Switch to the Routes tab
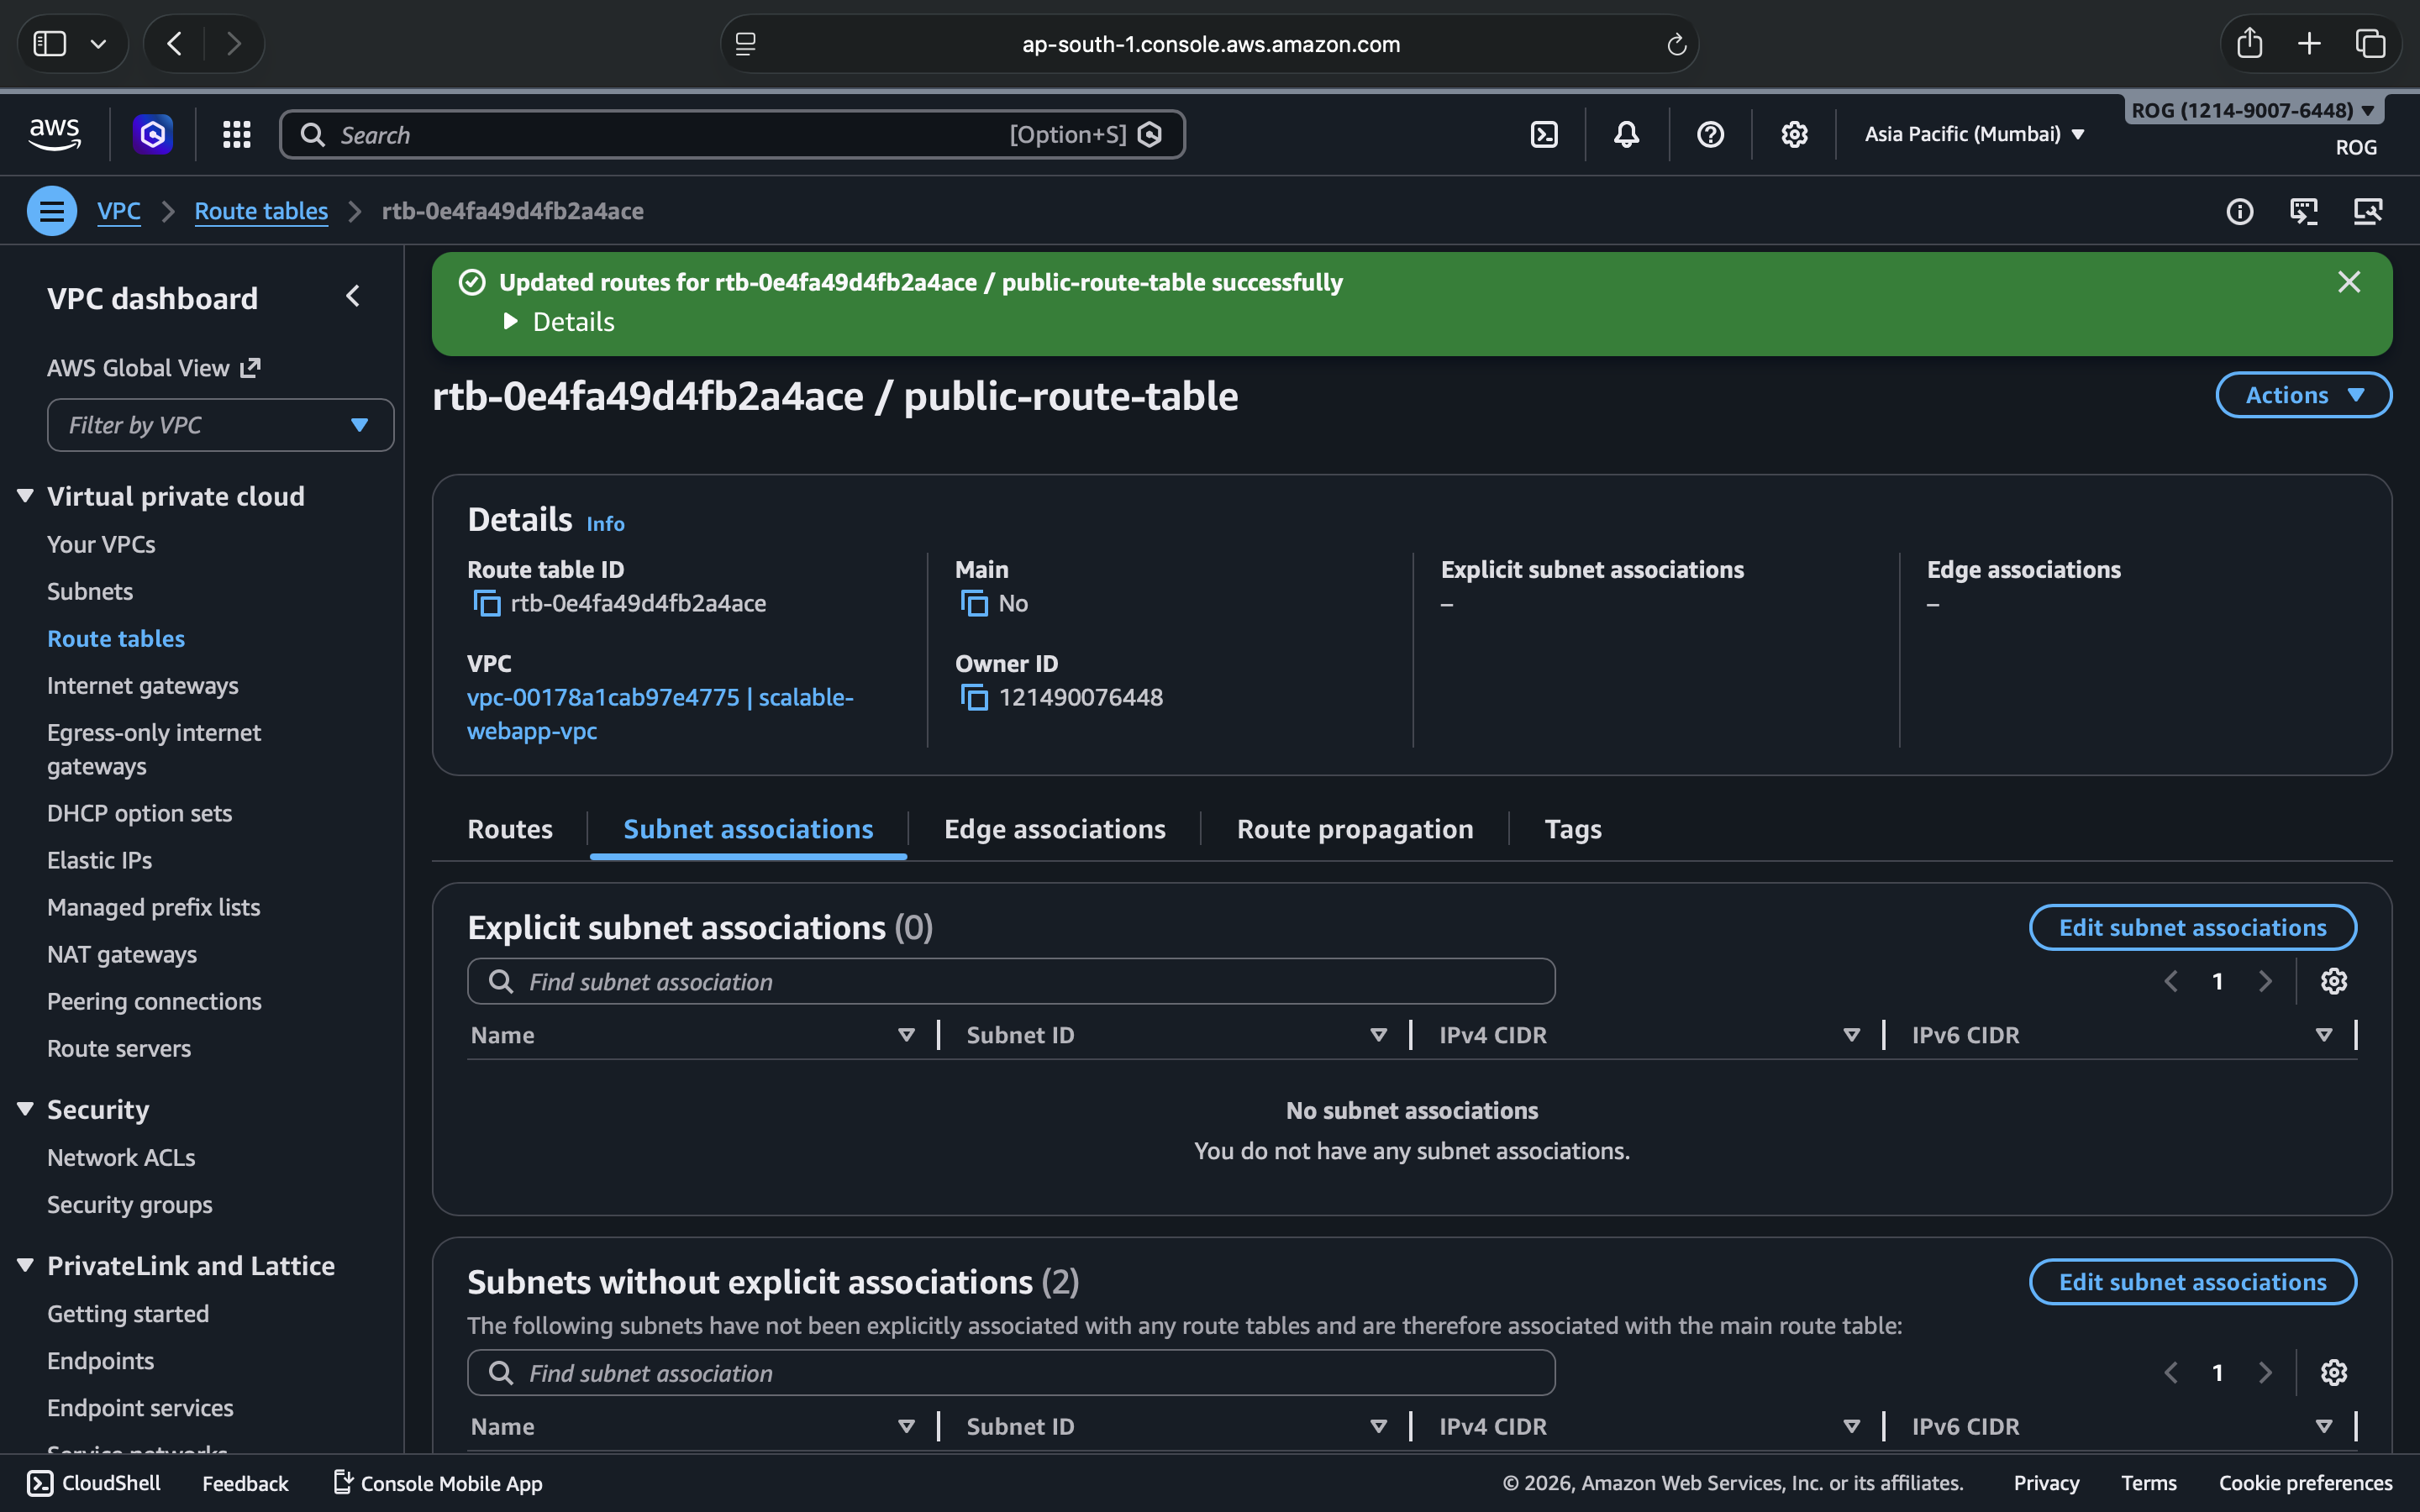2420x1512 pixels. [x=510, y=829]
